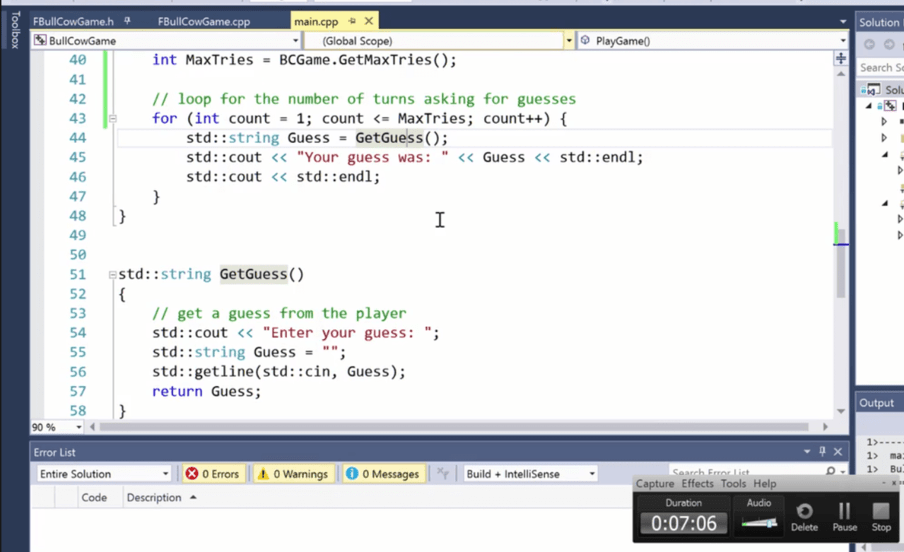Toggle the 0 Messages filter
Image resolution: width=904 pixels, height=552 pixels.
pos(383,474)
